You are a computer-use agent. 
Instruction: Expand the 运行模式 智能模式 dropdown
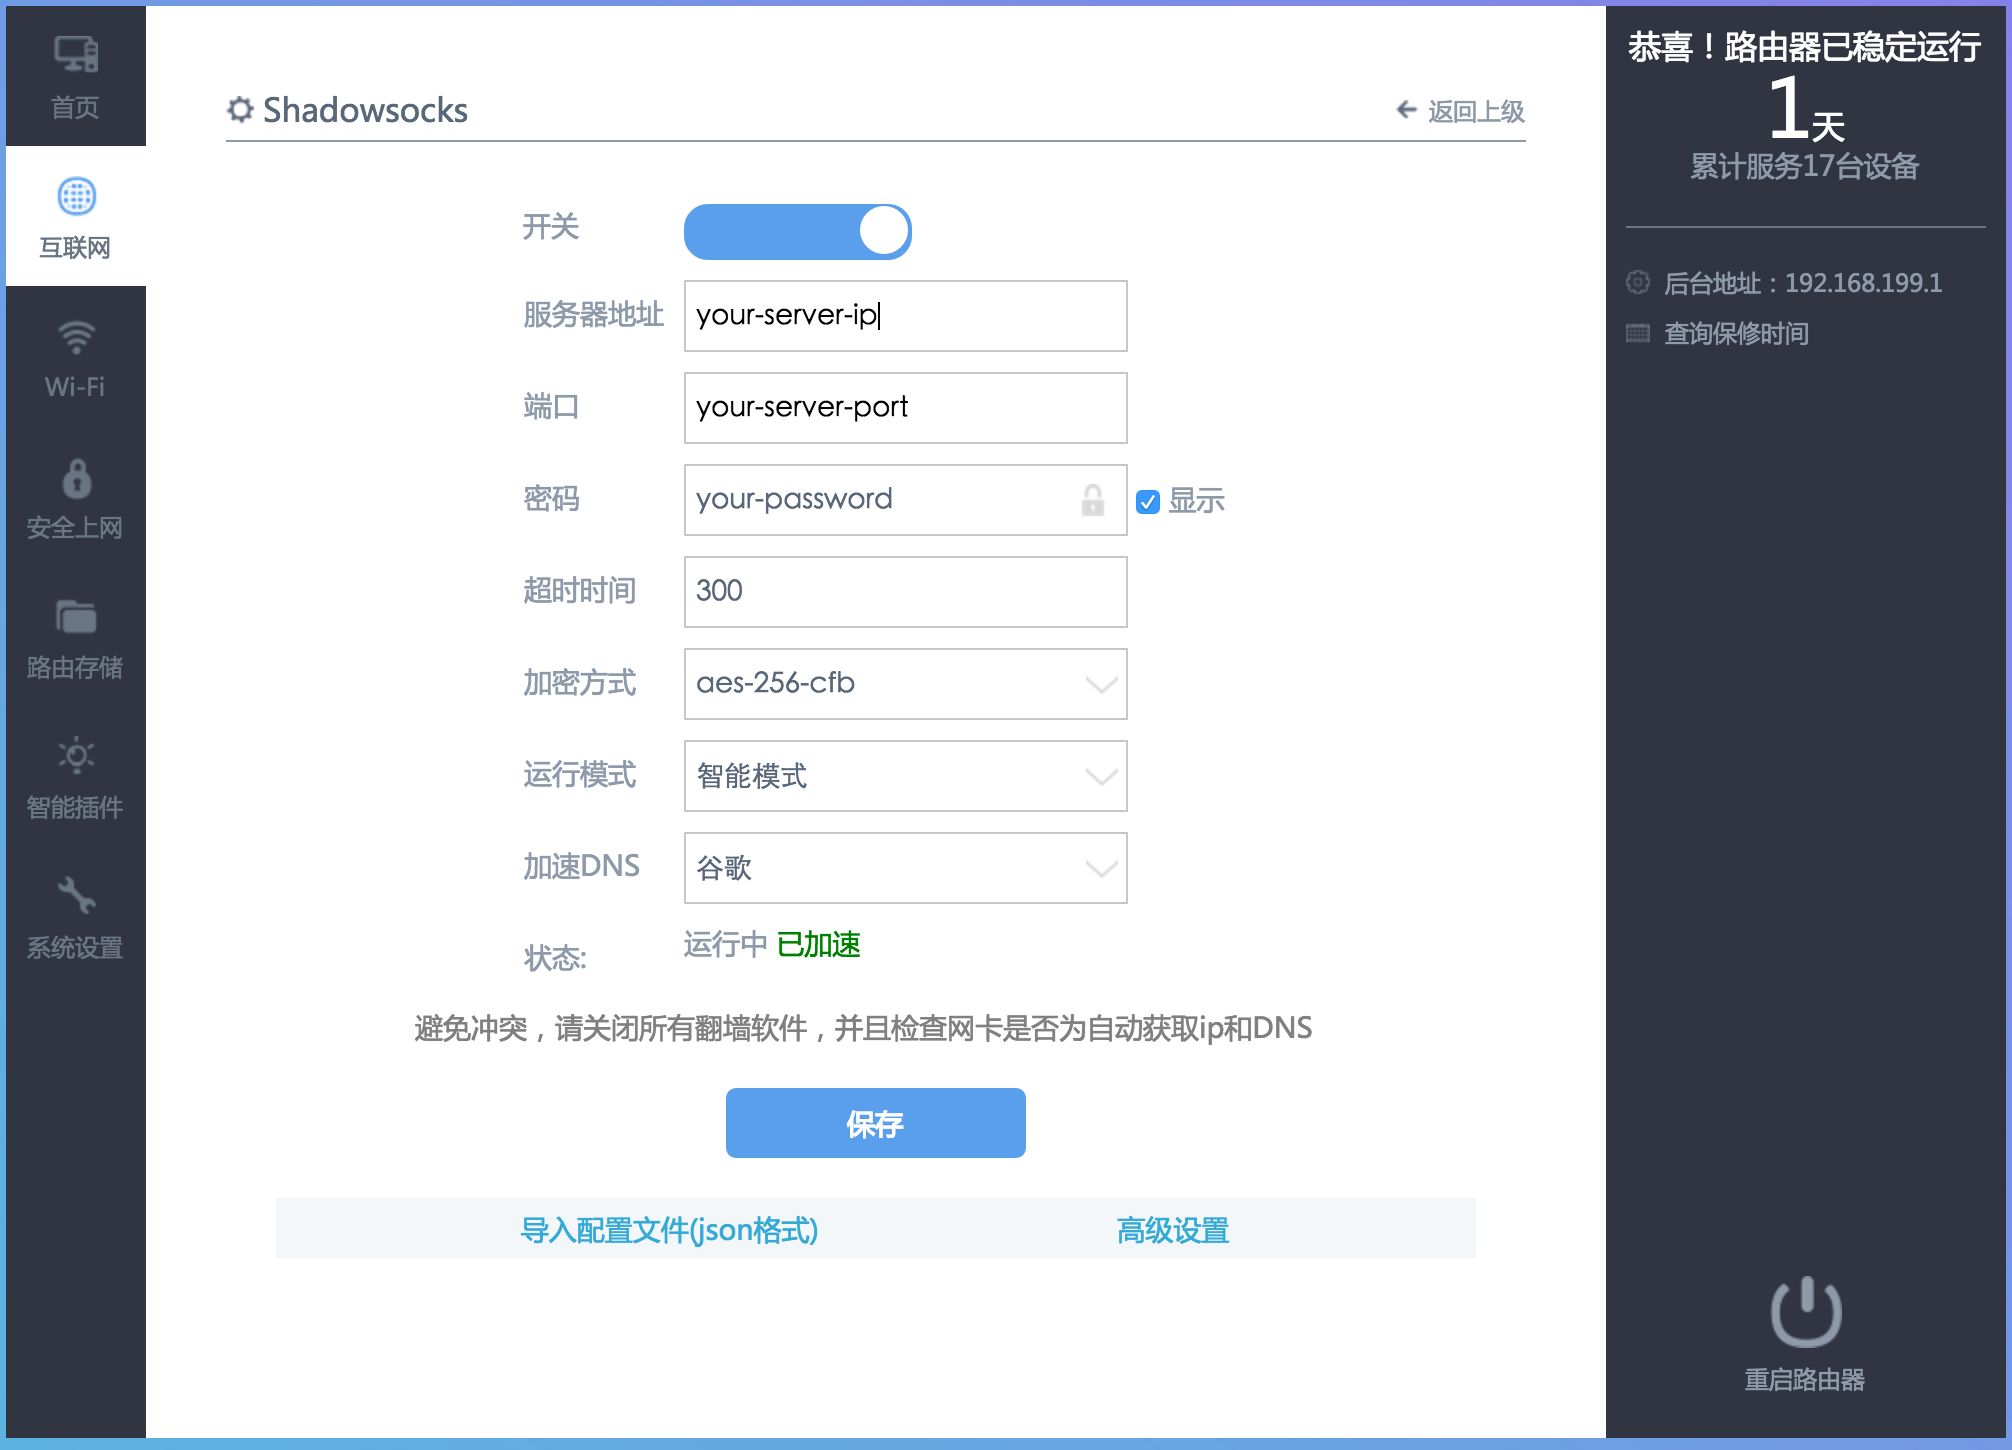(x=905, y=776)
